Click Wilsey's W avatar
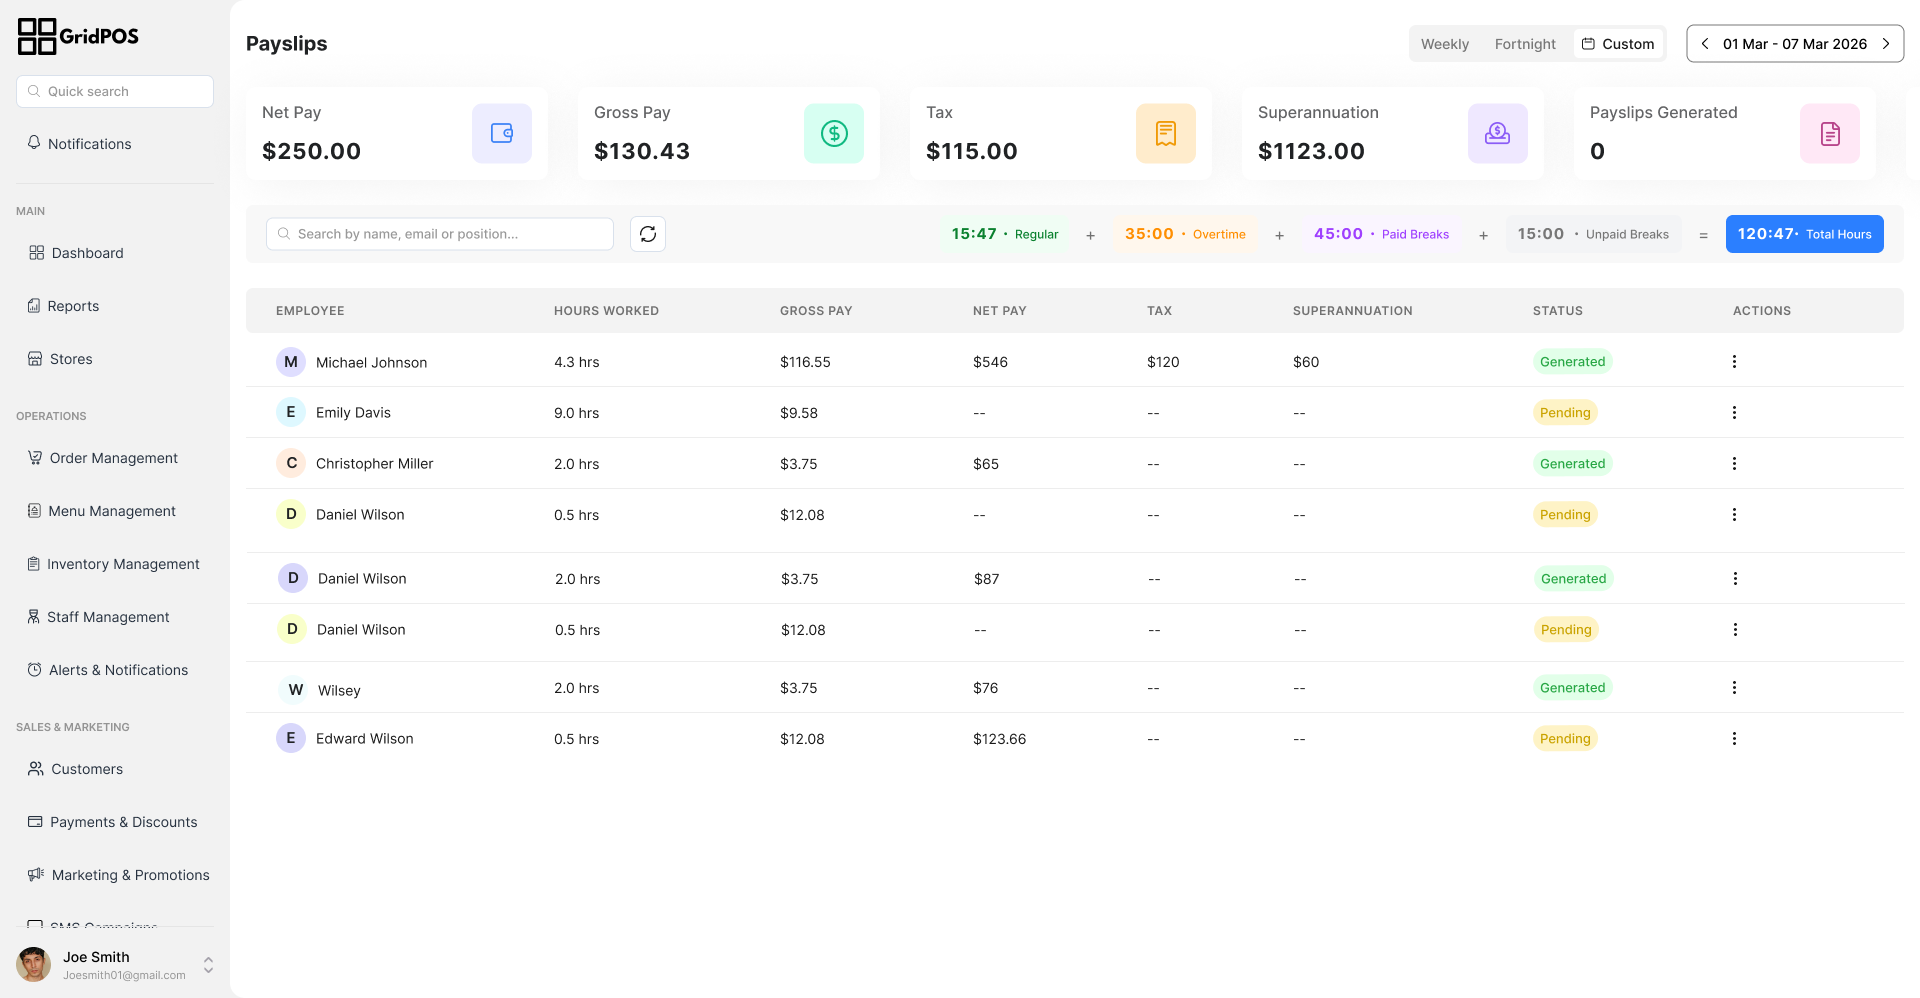The width and height of the screenshot is (1920, 998). pyautogui.click(x=295, y=690)
